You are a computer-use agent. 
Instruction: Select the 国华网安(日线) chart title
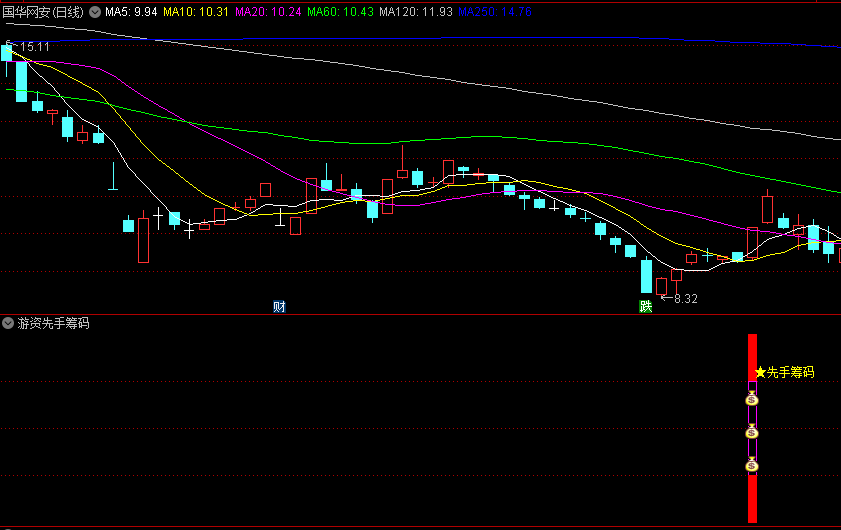43,12
